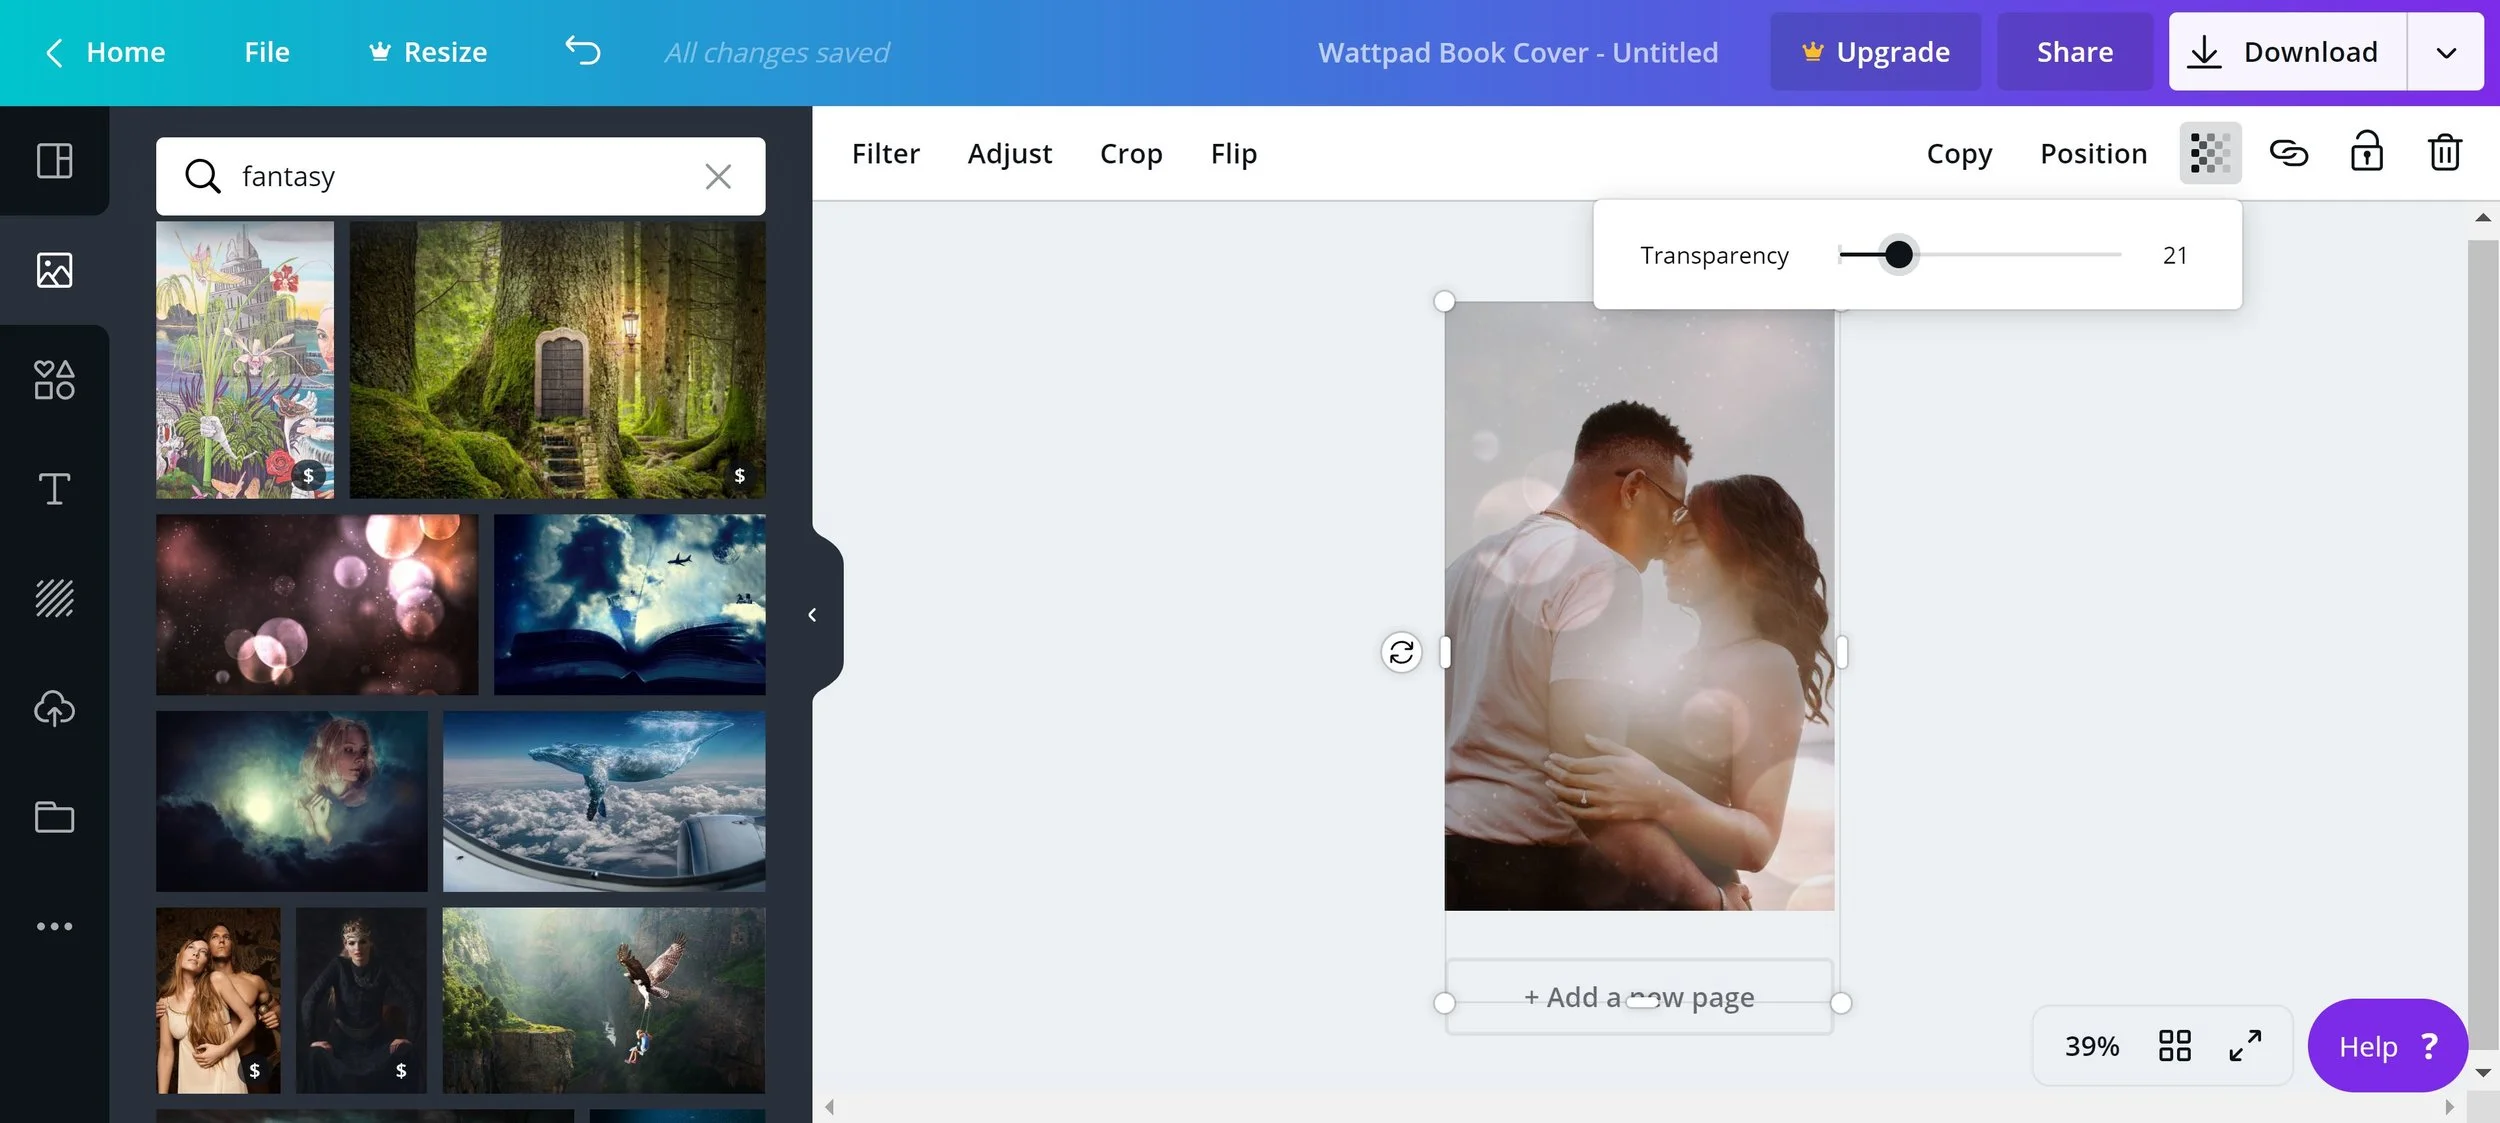Open the Elements panel in sidebar

click(x=54, y=380)
